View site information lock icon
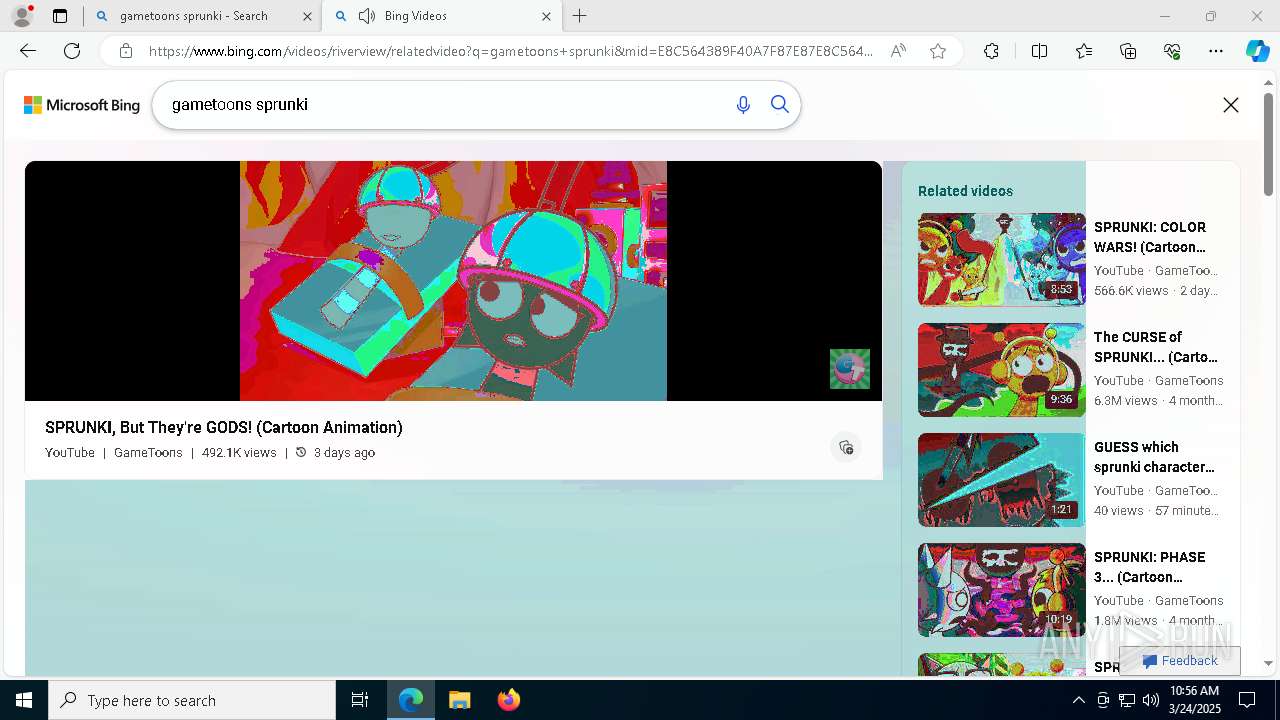Image resolution: width=1280 pixels, height=720 pixels. (x=125, y=51)
